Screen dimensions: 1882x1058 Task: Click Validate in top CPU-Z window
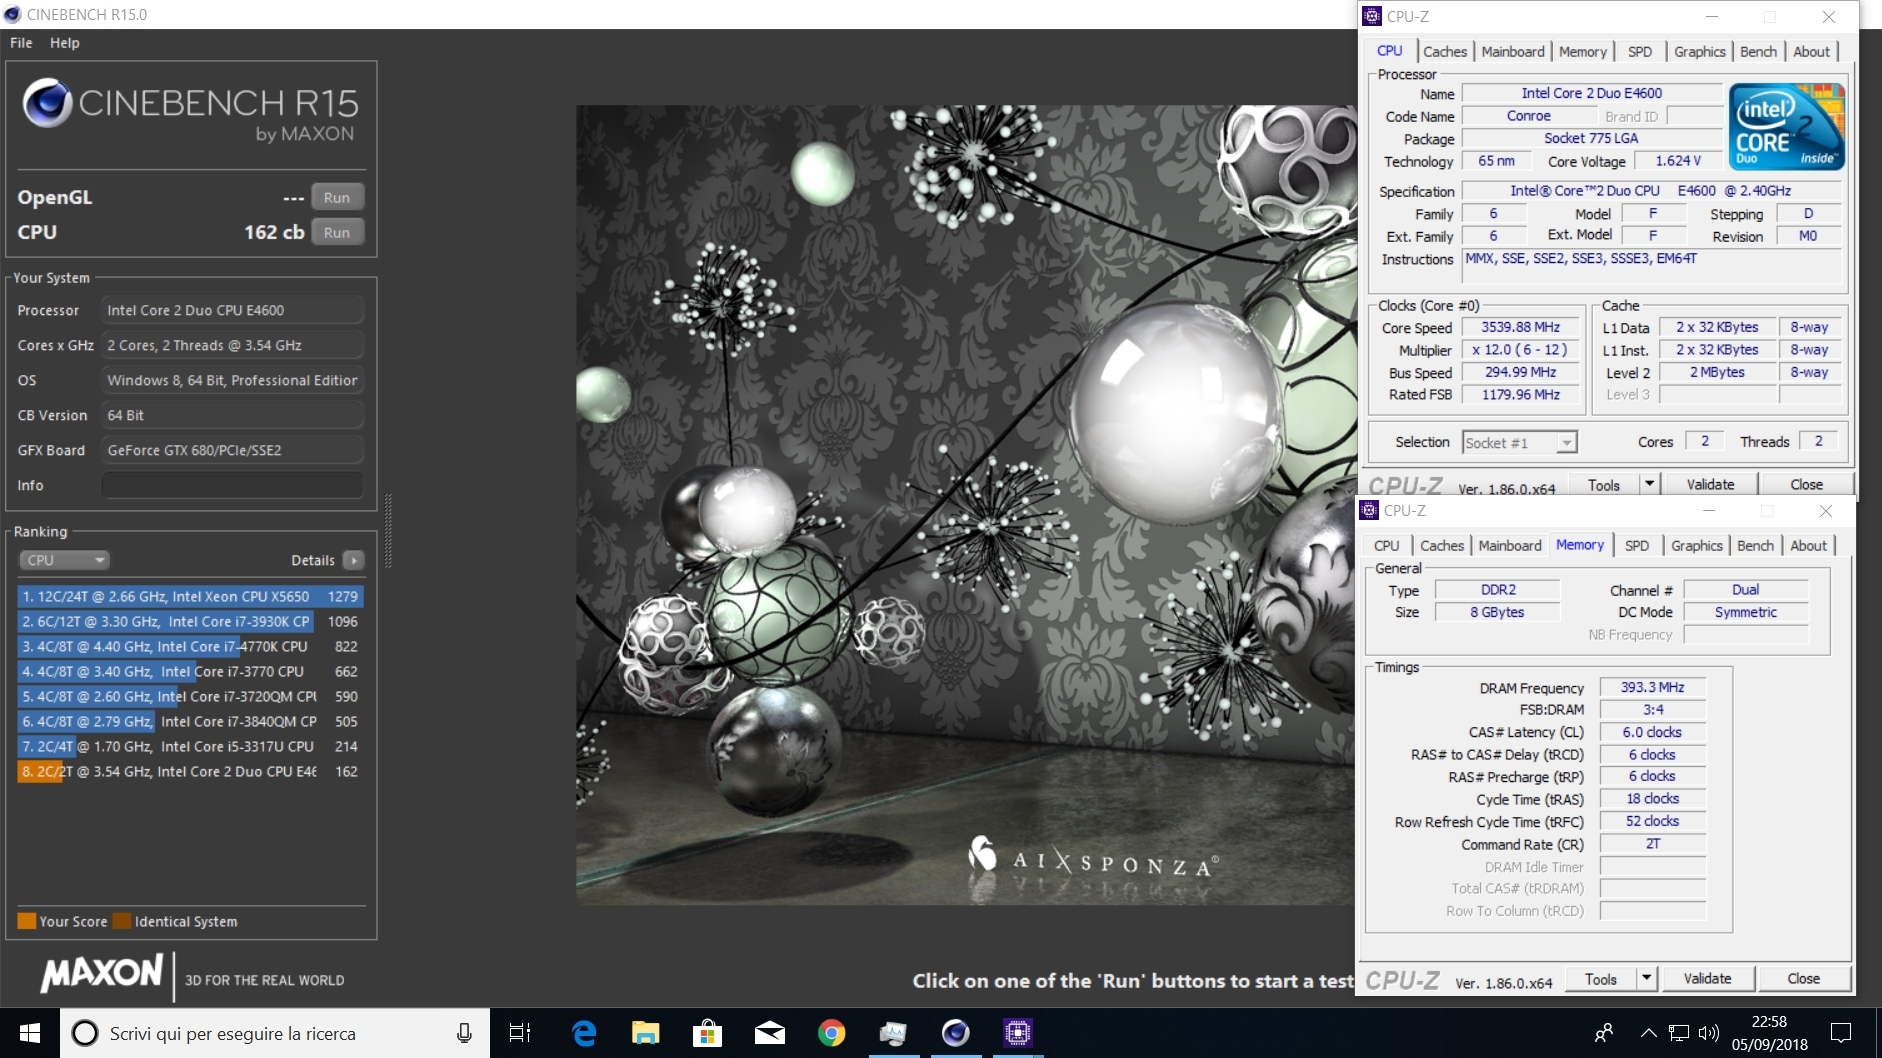point(1711,485)
